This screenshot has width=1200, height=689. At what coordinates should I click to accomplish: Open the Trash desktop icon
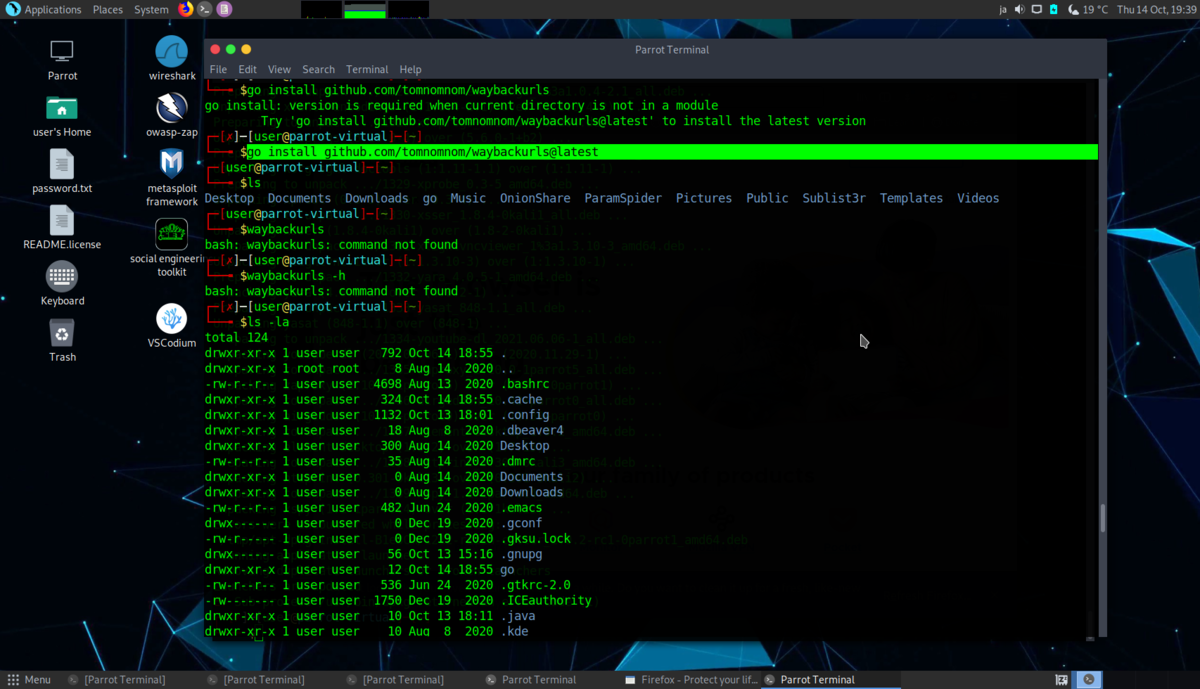point(62,340)
